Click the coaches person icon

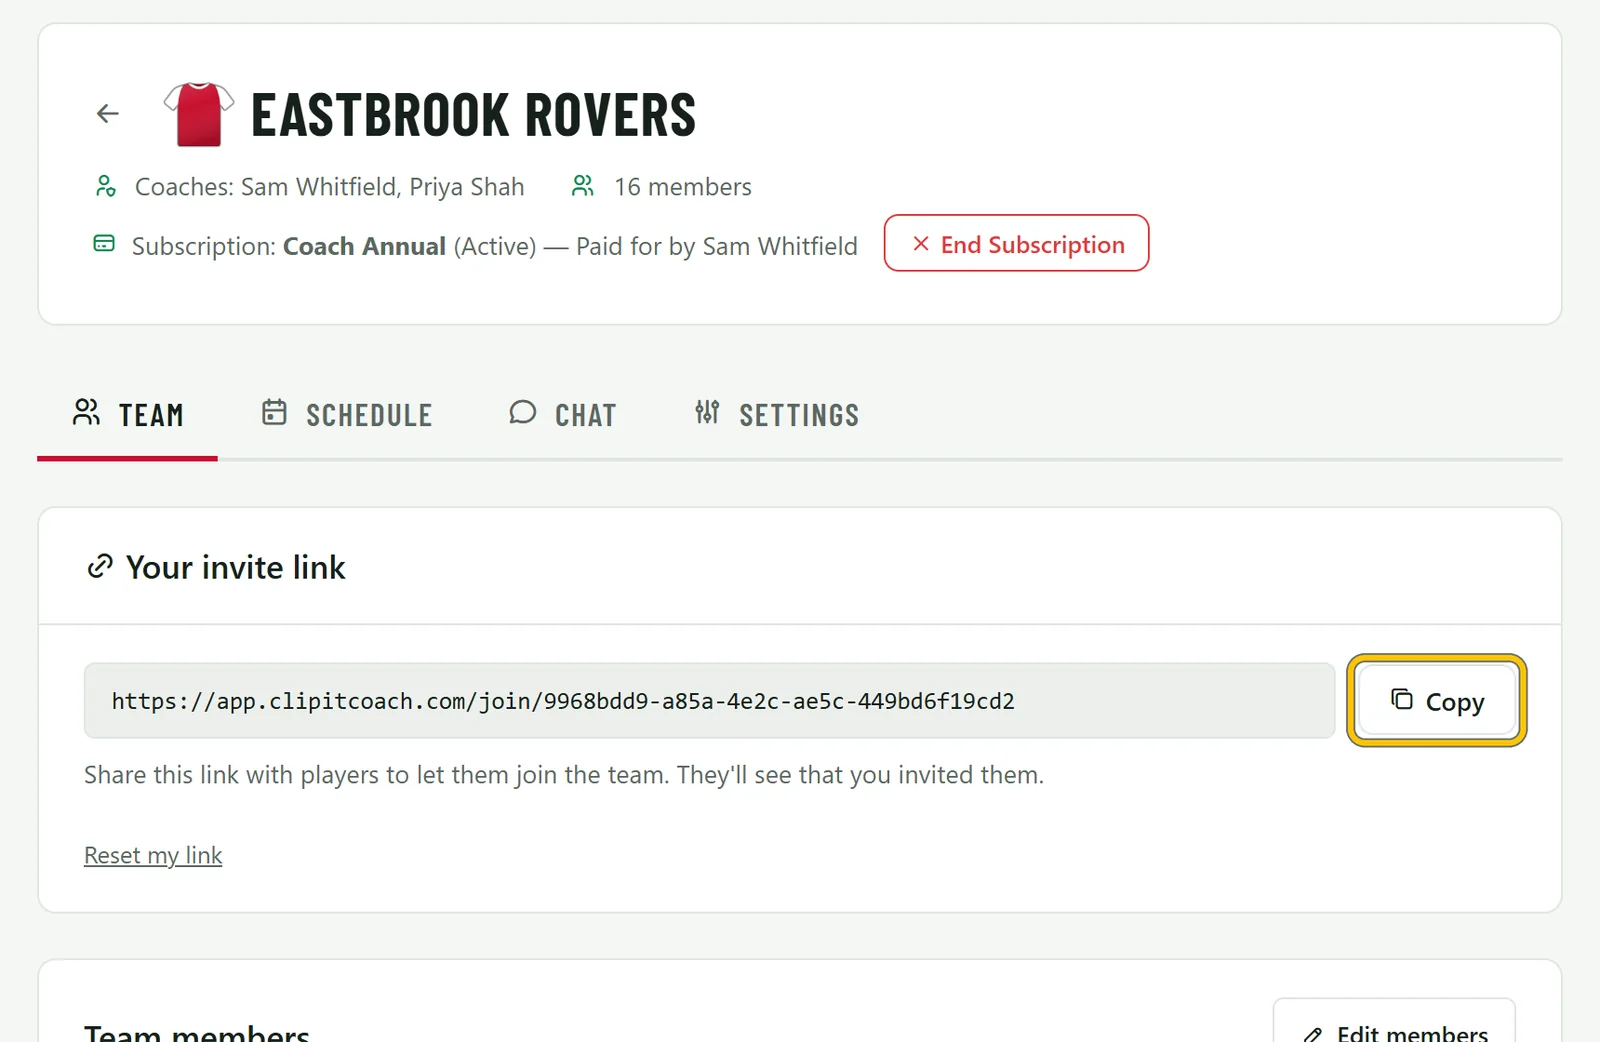click(x=105, y=186)
